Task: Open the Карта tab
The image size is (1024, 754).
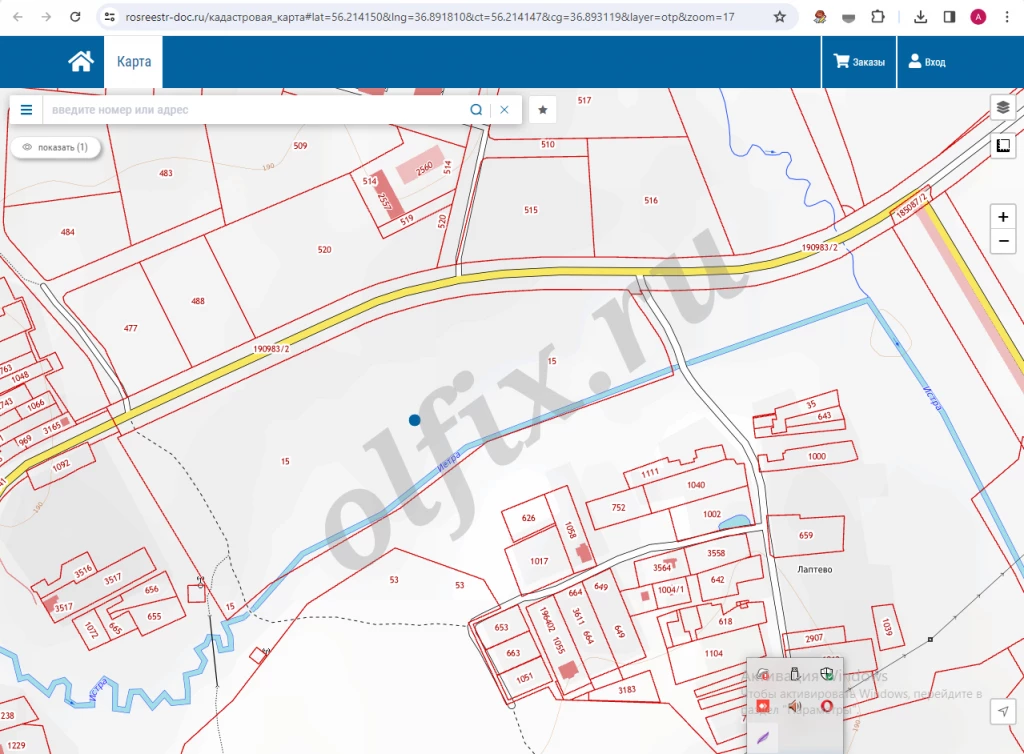Action: point(134,62)
